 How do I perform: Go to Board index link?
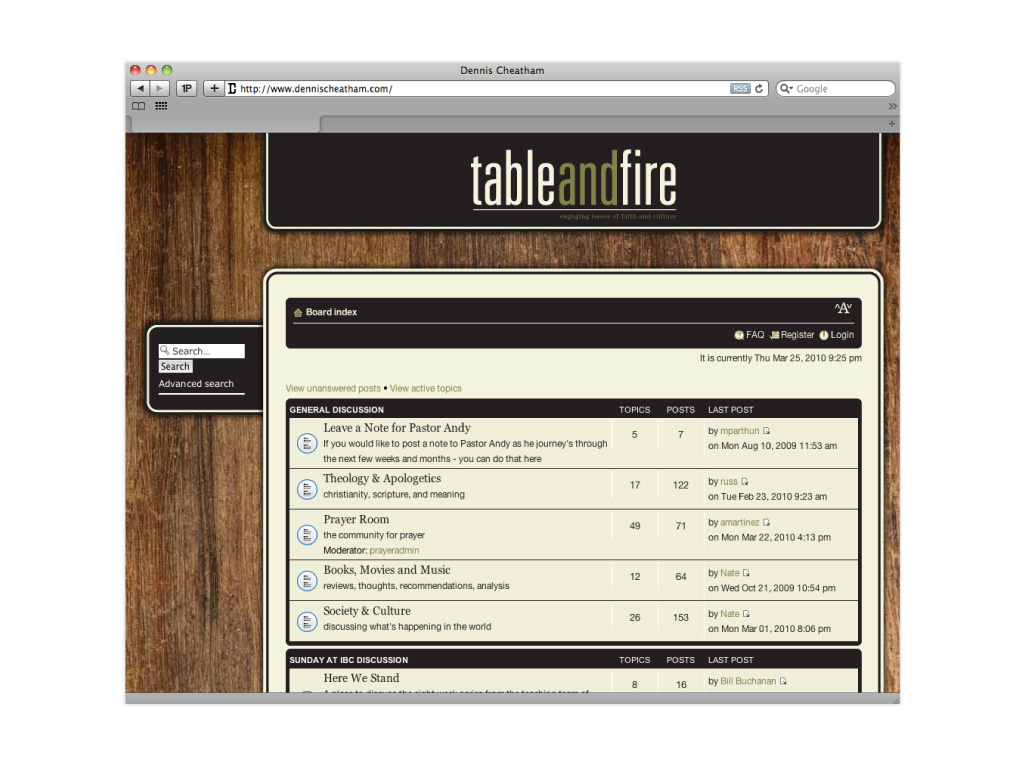(331, 312)
